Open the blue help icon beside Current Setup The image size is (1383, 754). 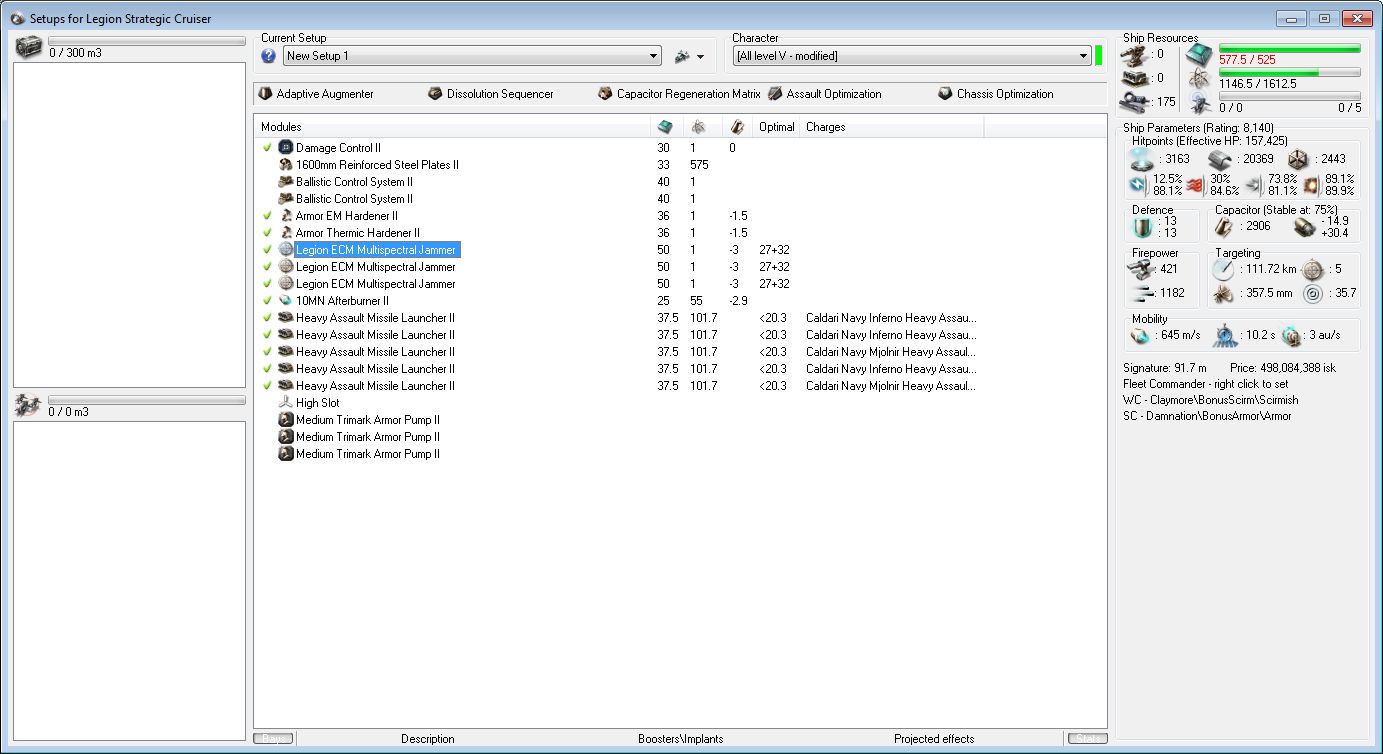268,56
